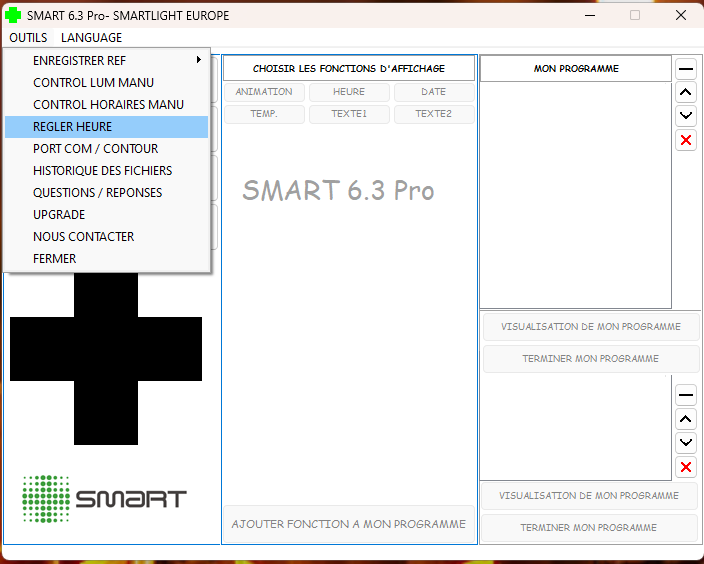Open the LANGUAGE menu

tap(92, 38)
